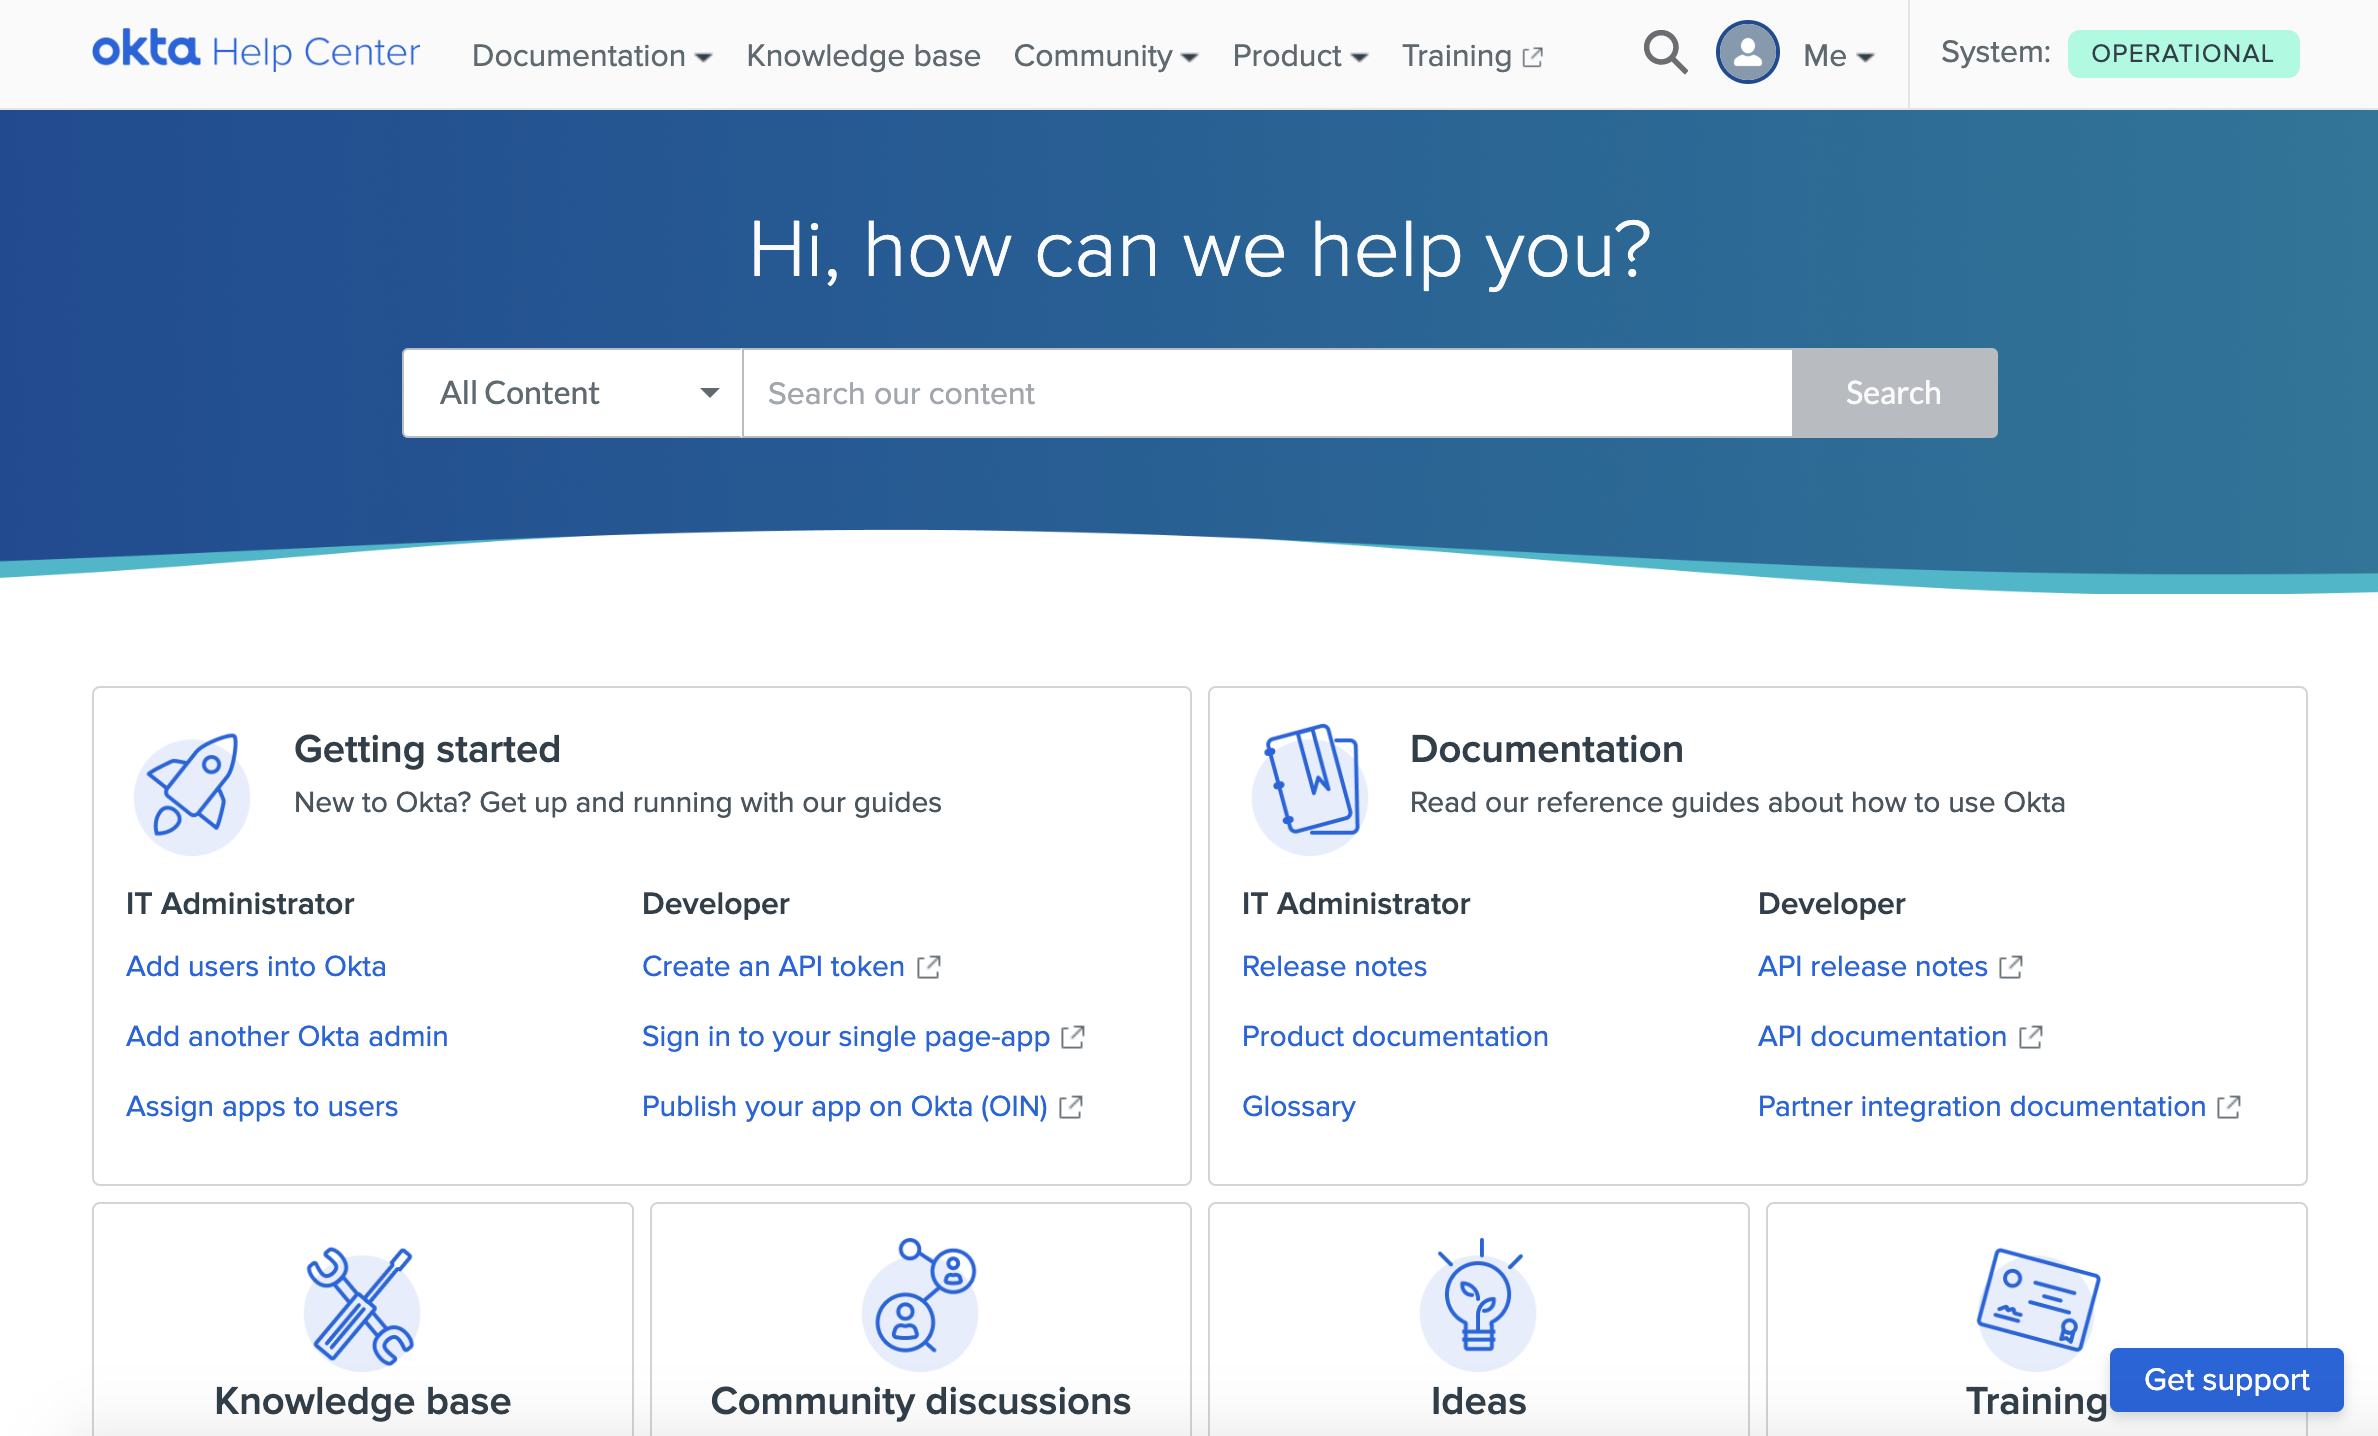Expand the Community menu

1106,56
